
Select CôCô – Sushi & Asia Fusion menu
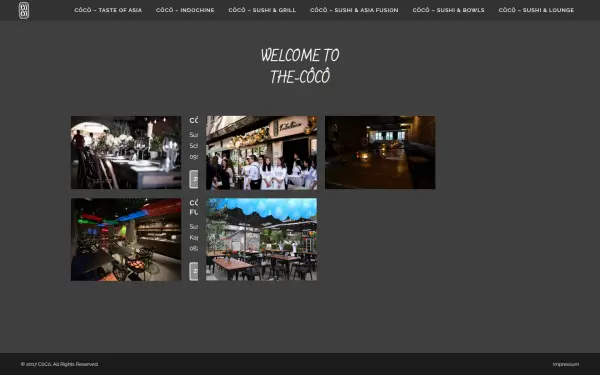[354, 10]
